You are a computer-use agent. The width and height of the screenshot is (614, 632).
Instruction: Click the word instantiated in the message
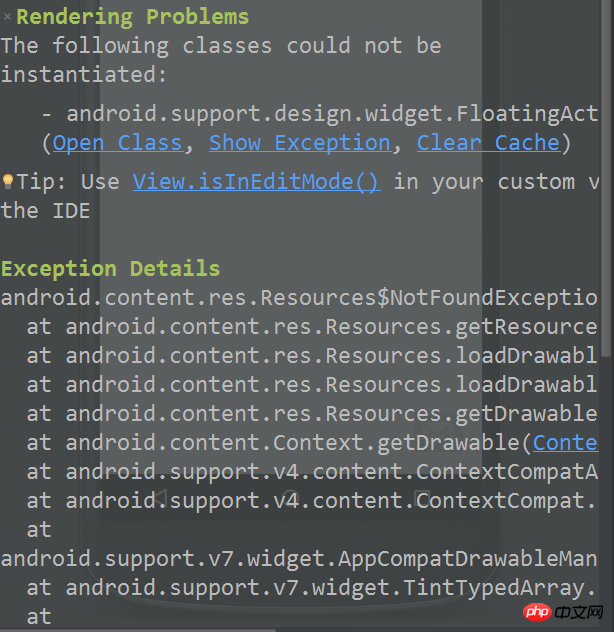pyautogui.click(x=83, y=75)
